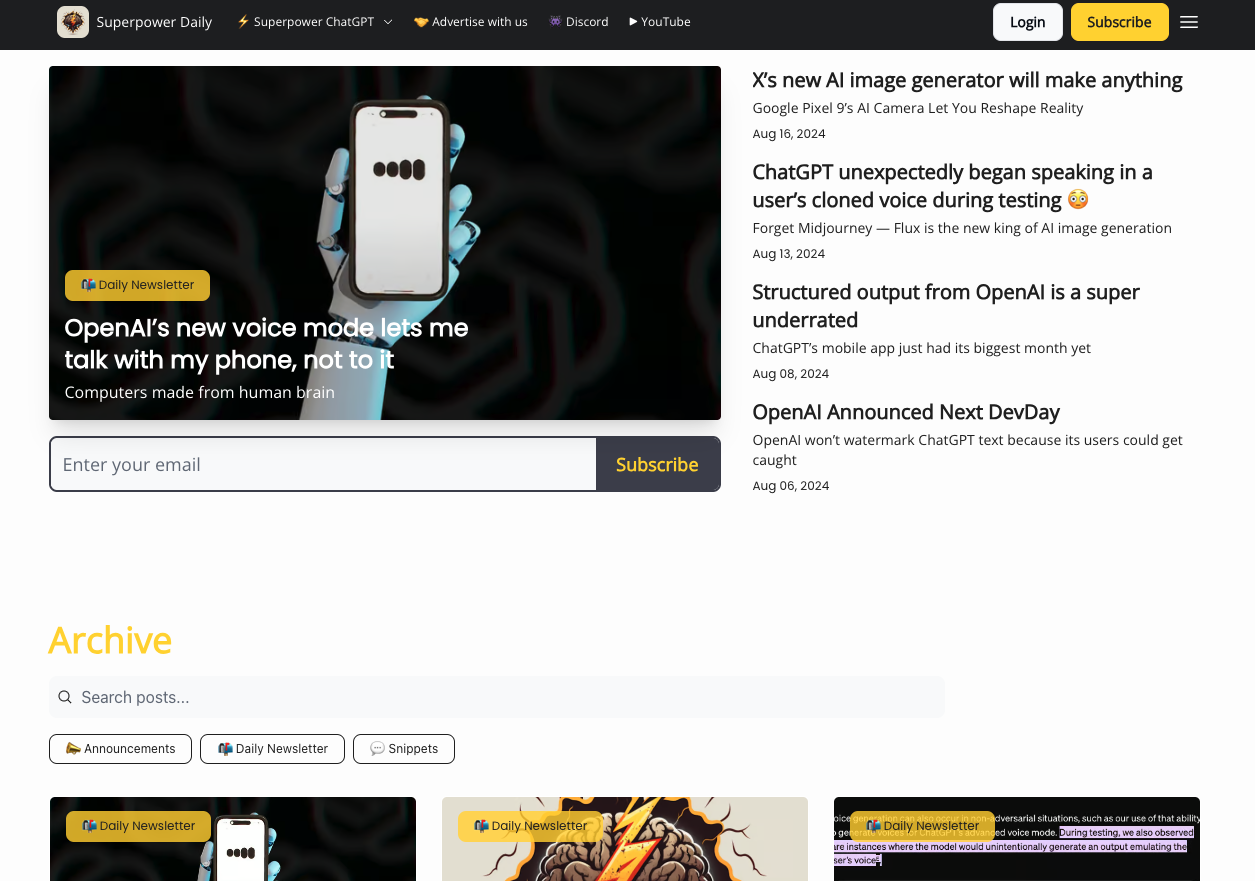Click the Login button
Viewport: 1255px width, 881px height.
1027,22
